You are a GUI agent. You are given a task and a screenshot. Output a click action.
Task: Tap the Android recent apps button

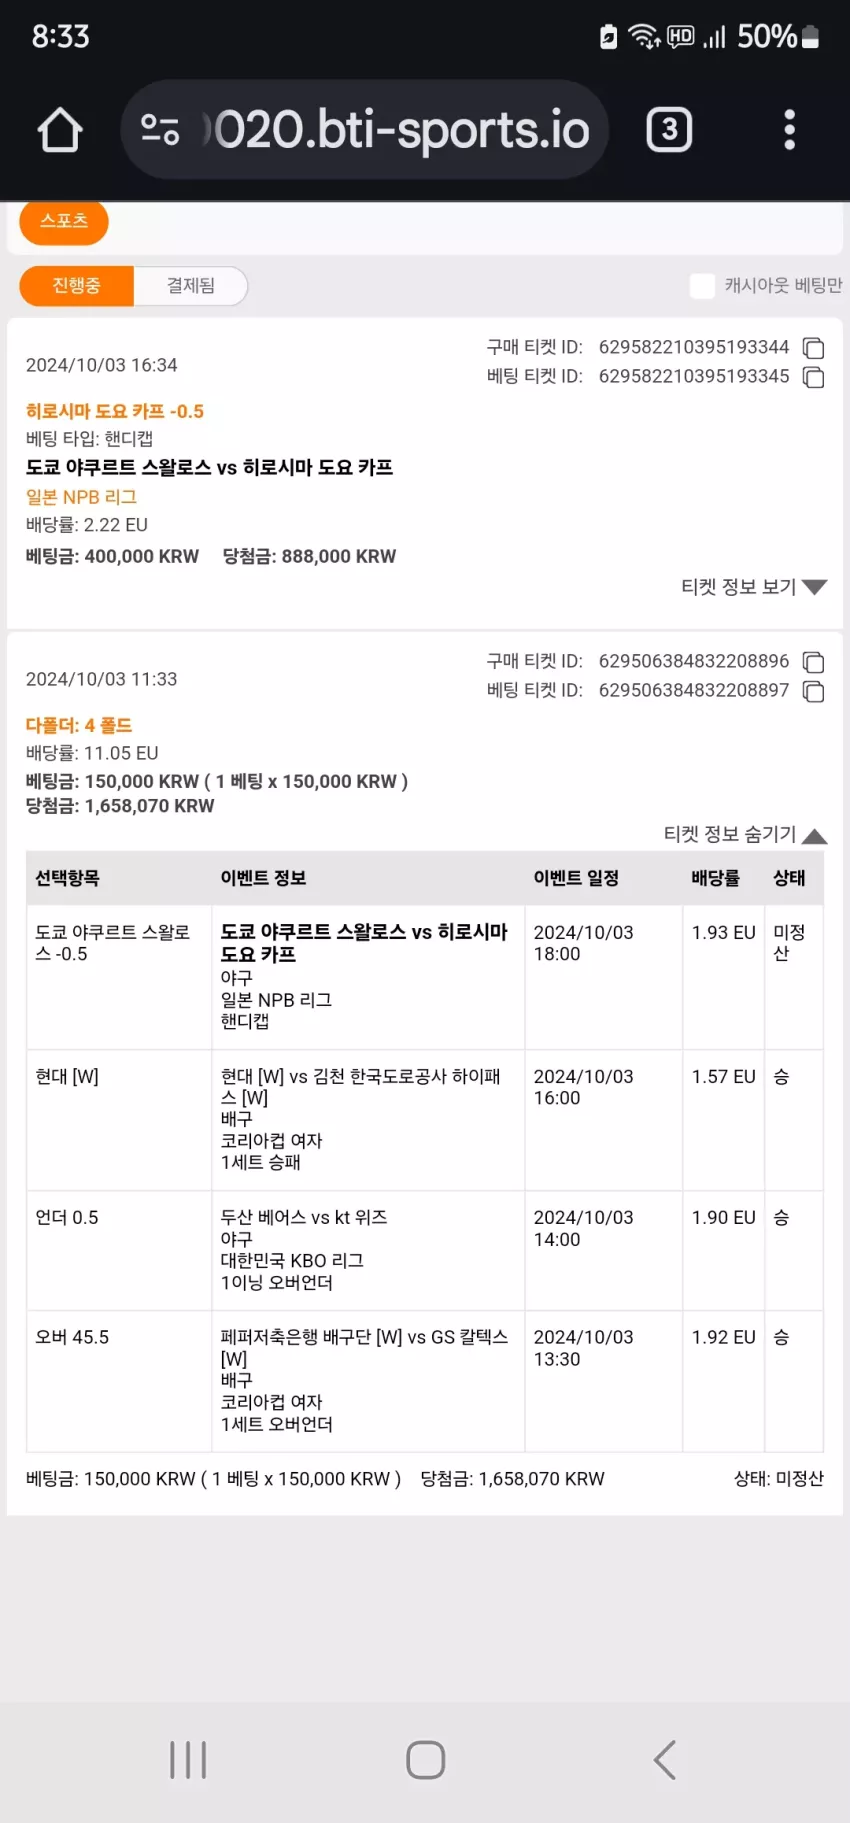point(188,1760)
